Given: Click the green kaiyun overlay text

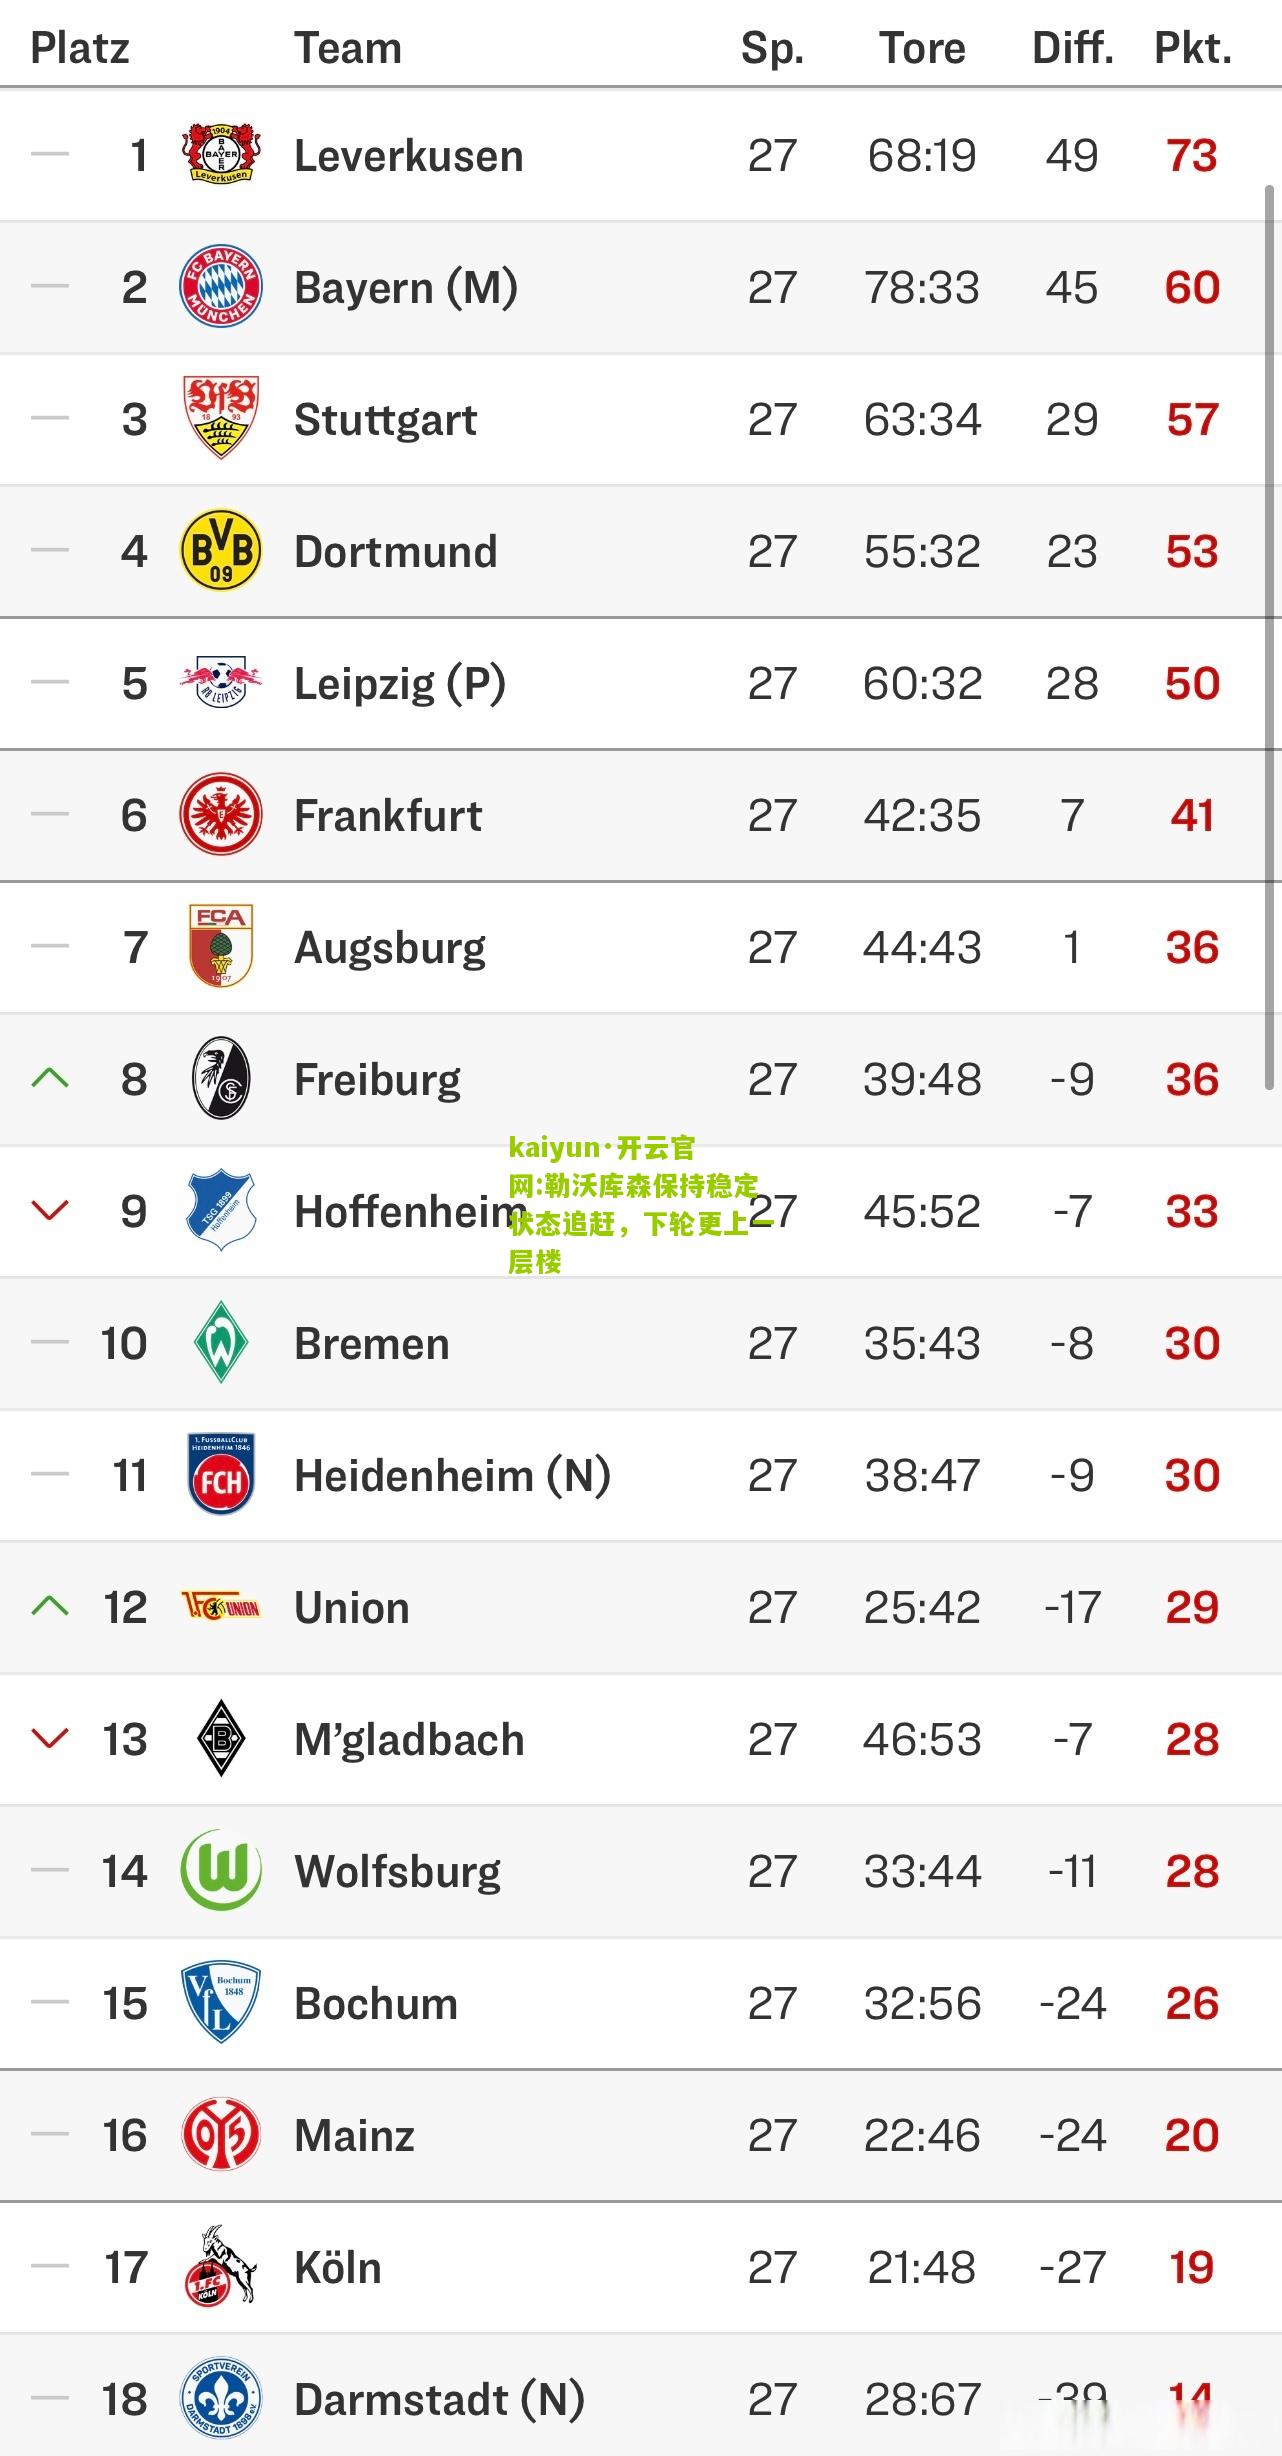Looking at the screenshot, I should [x=633, y=1204].
